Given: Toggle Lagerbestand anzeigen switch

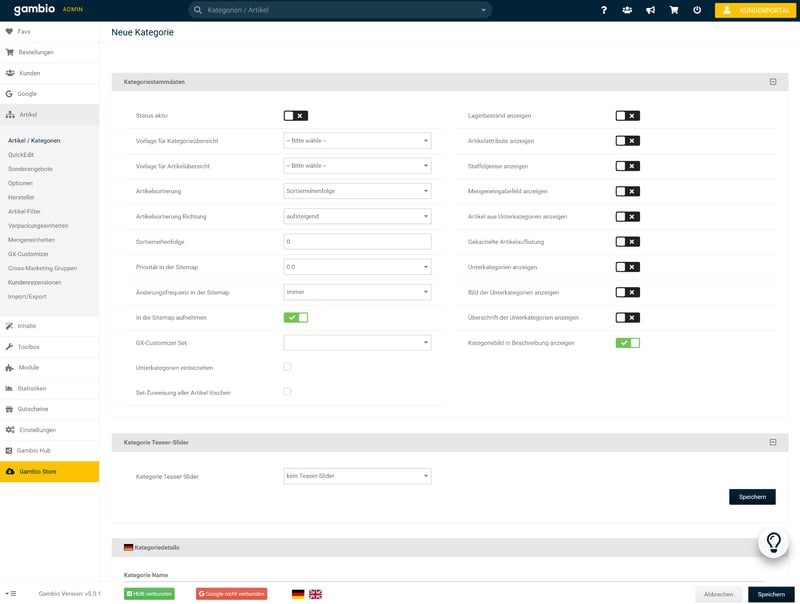Looking at the screenshot, I should point(627,116).
